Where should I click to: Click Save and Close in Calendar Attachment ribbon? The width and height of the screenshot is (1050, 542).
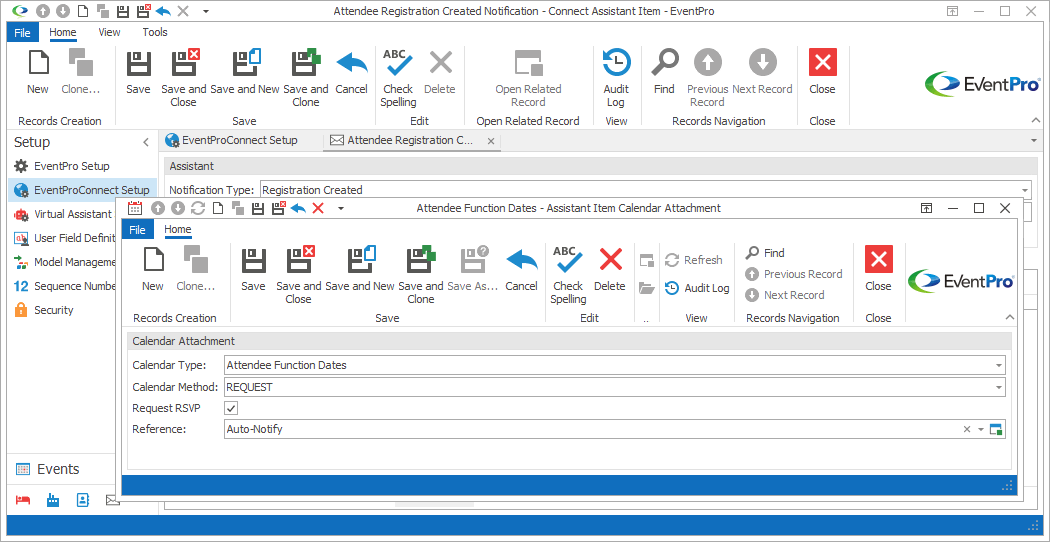(299, 275)
